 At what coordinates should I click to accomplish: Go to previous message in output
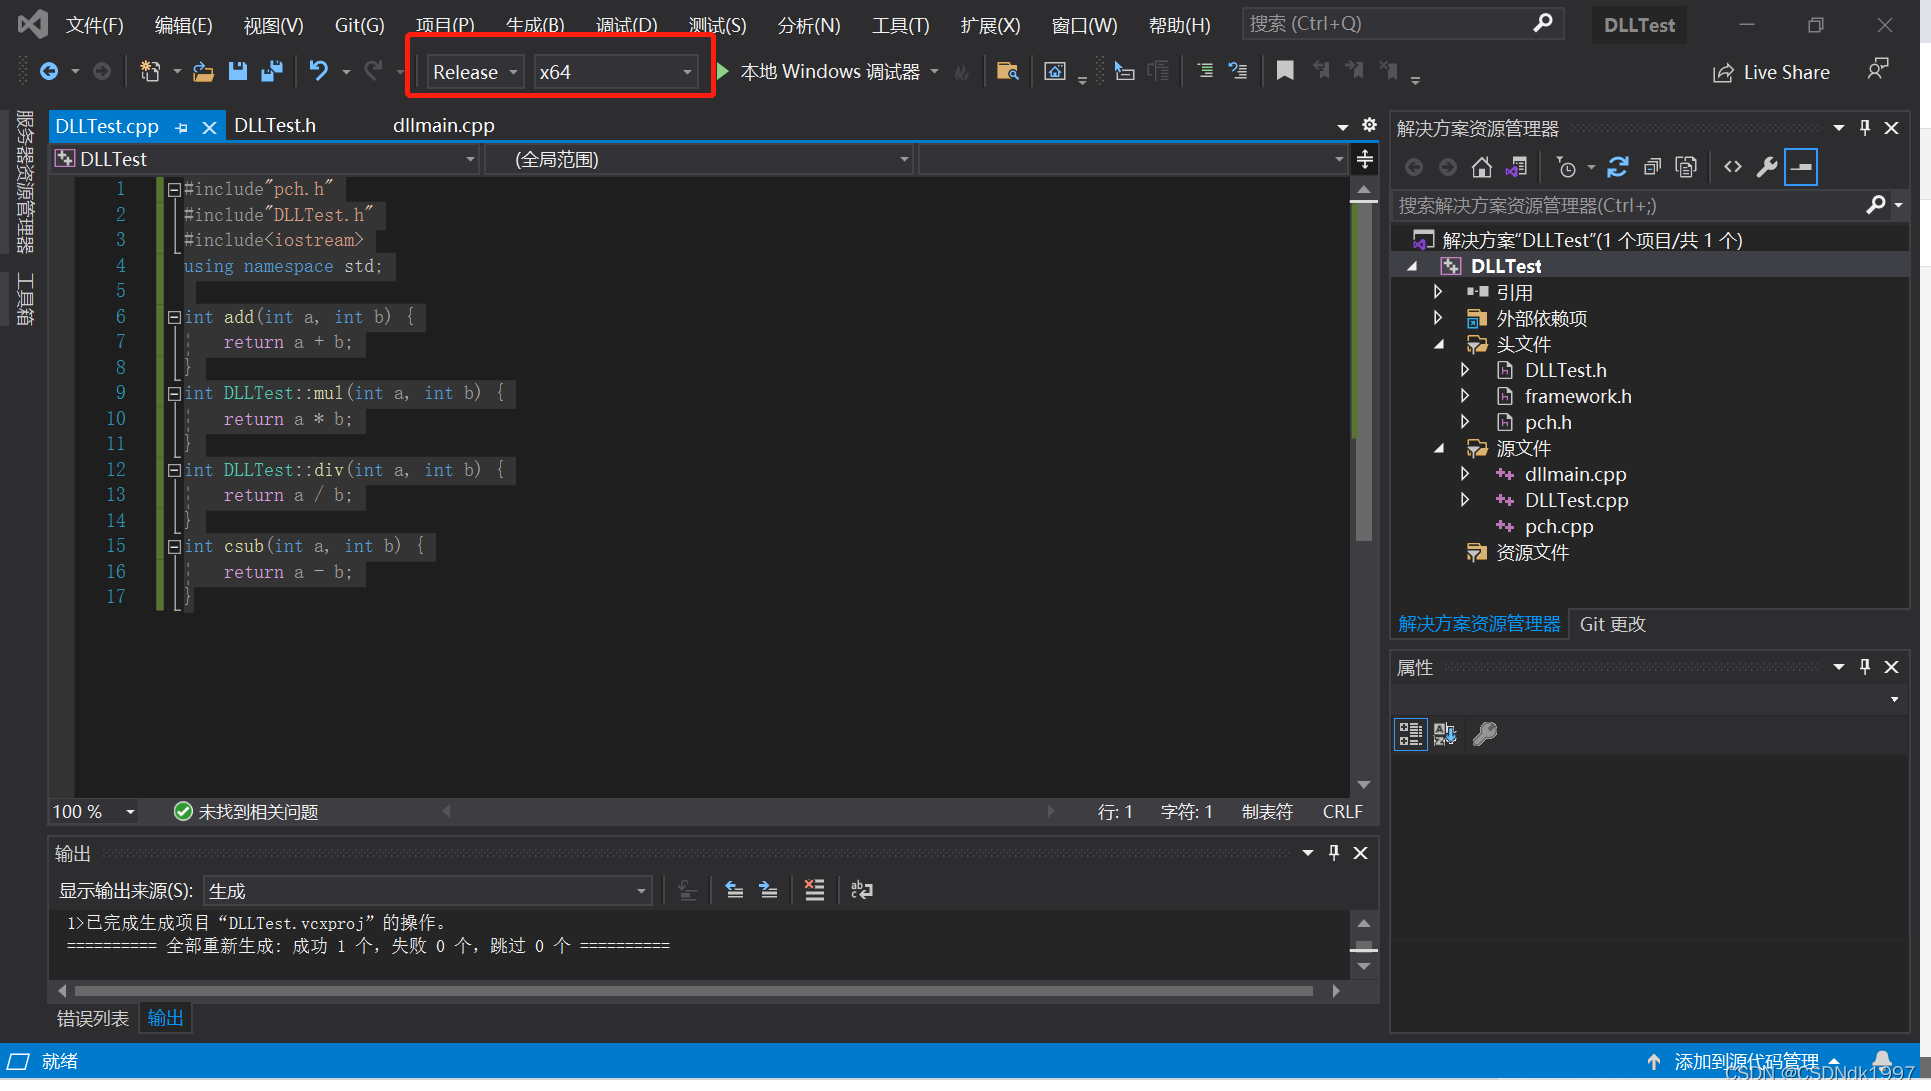tap(734, 890)
